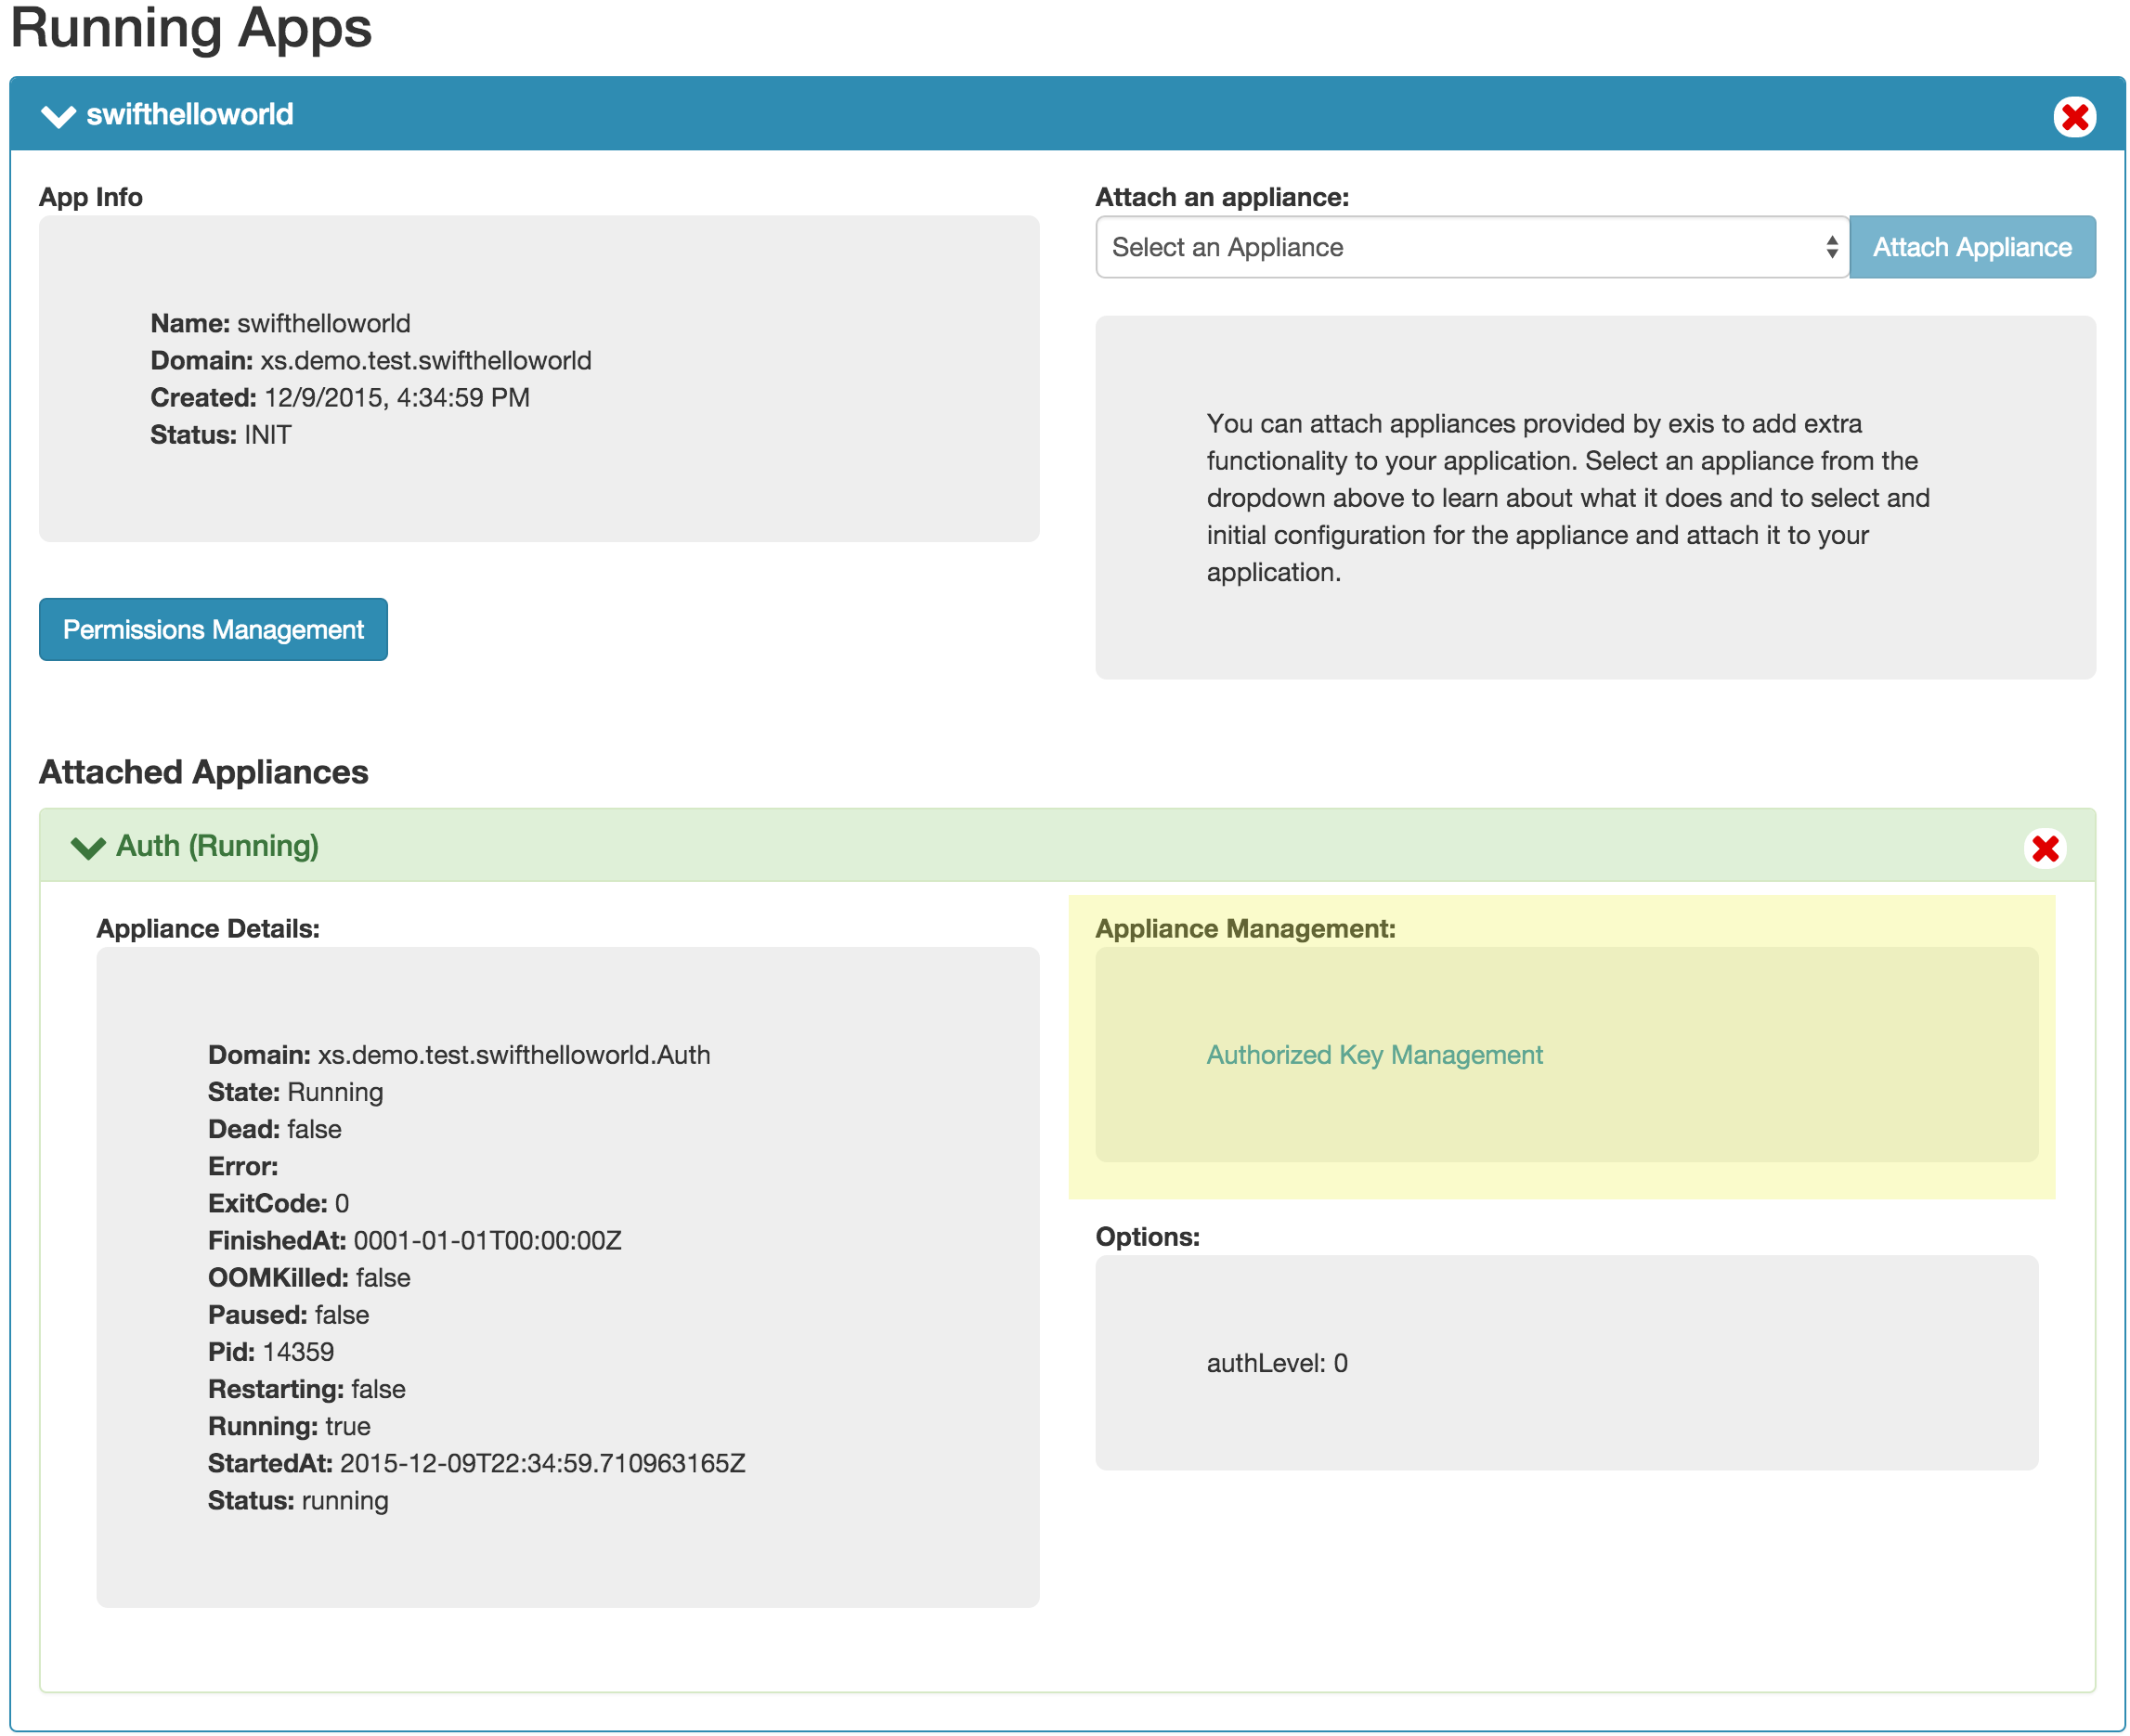Click the Appliance Management label
Screen dimensions: 2130x1736
pos(1244,928)
